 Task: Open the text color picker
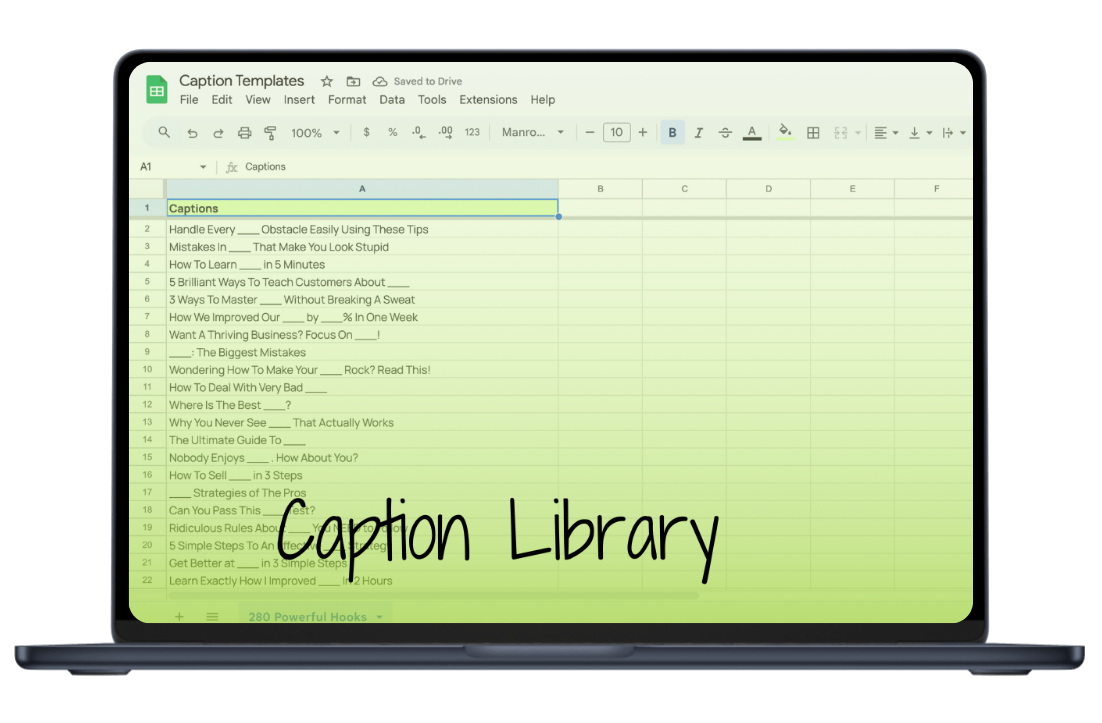coord(752,133)
